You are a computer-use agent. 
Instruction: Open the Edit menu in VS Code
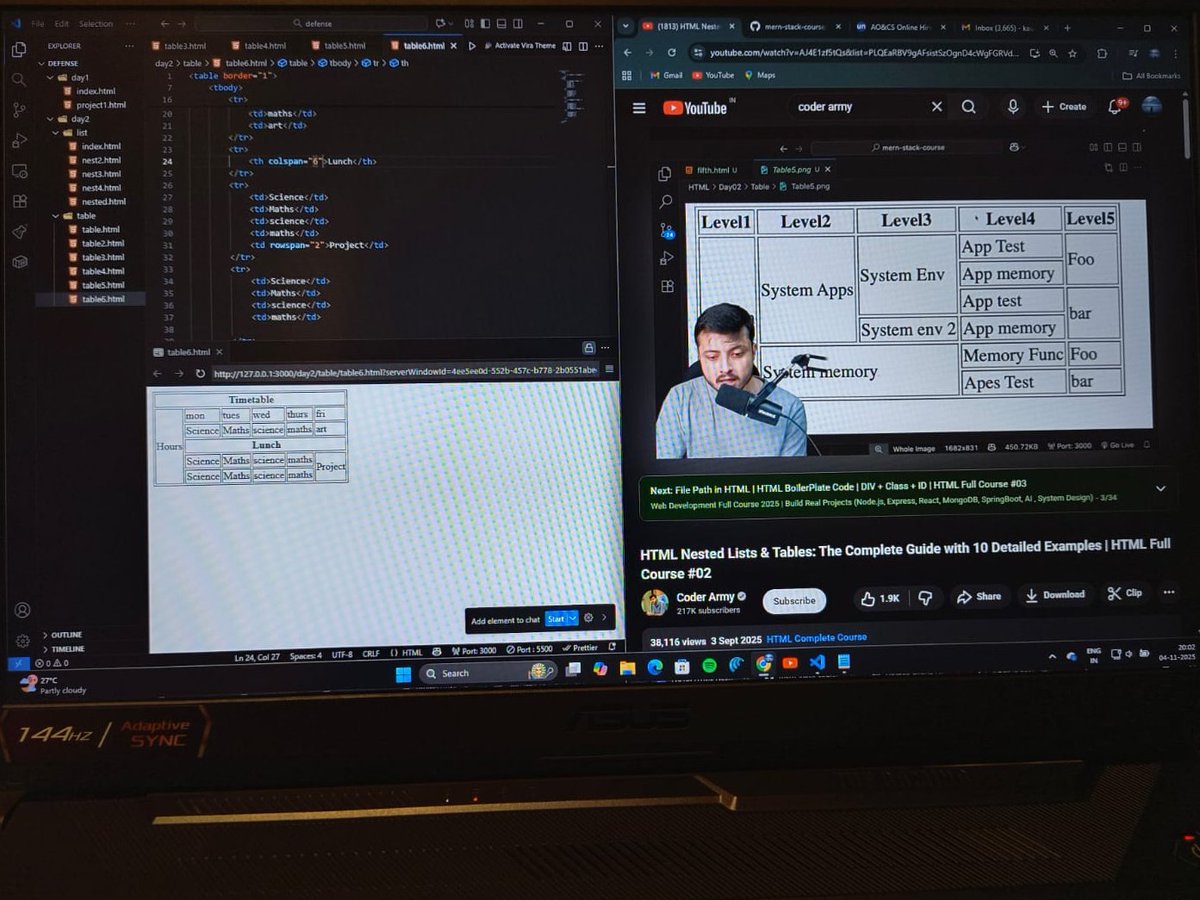[x=62, y=23]
